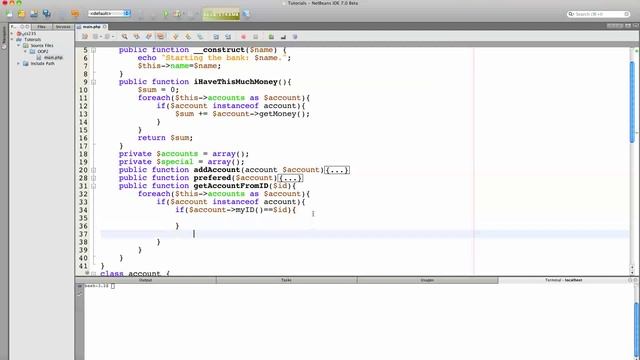Select the OOP2 folder in the tree
The height and width of the screenshot is (360, 640).
click(43, 51)
